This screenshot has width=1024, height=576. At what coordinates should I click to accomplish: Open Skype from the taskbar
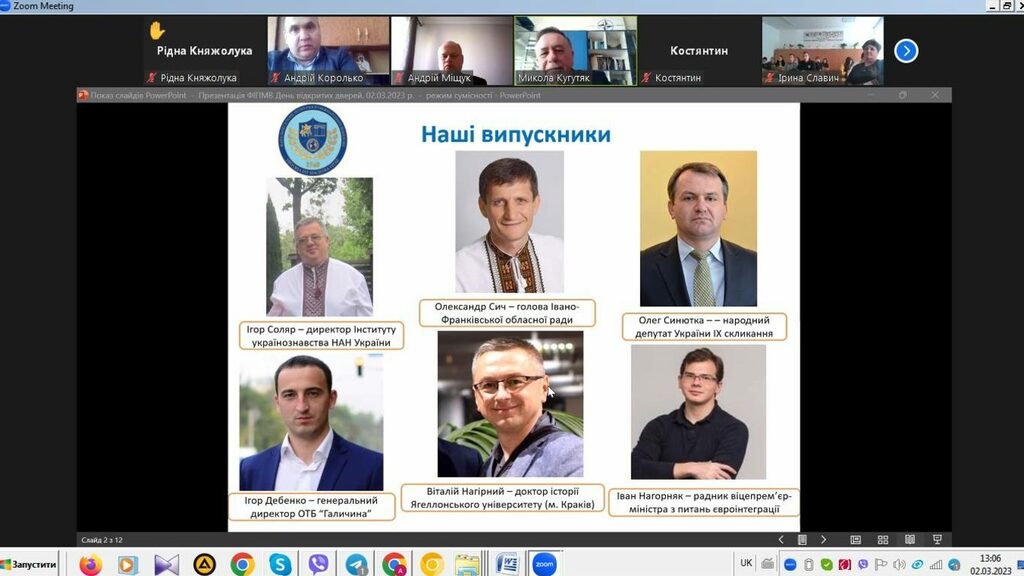point(280,564)
